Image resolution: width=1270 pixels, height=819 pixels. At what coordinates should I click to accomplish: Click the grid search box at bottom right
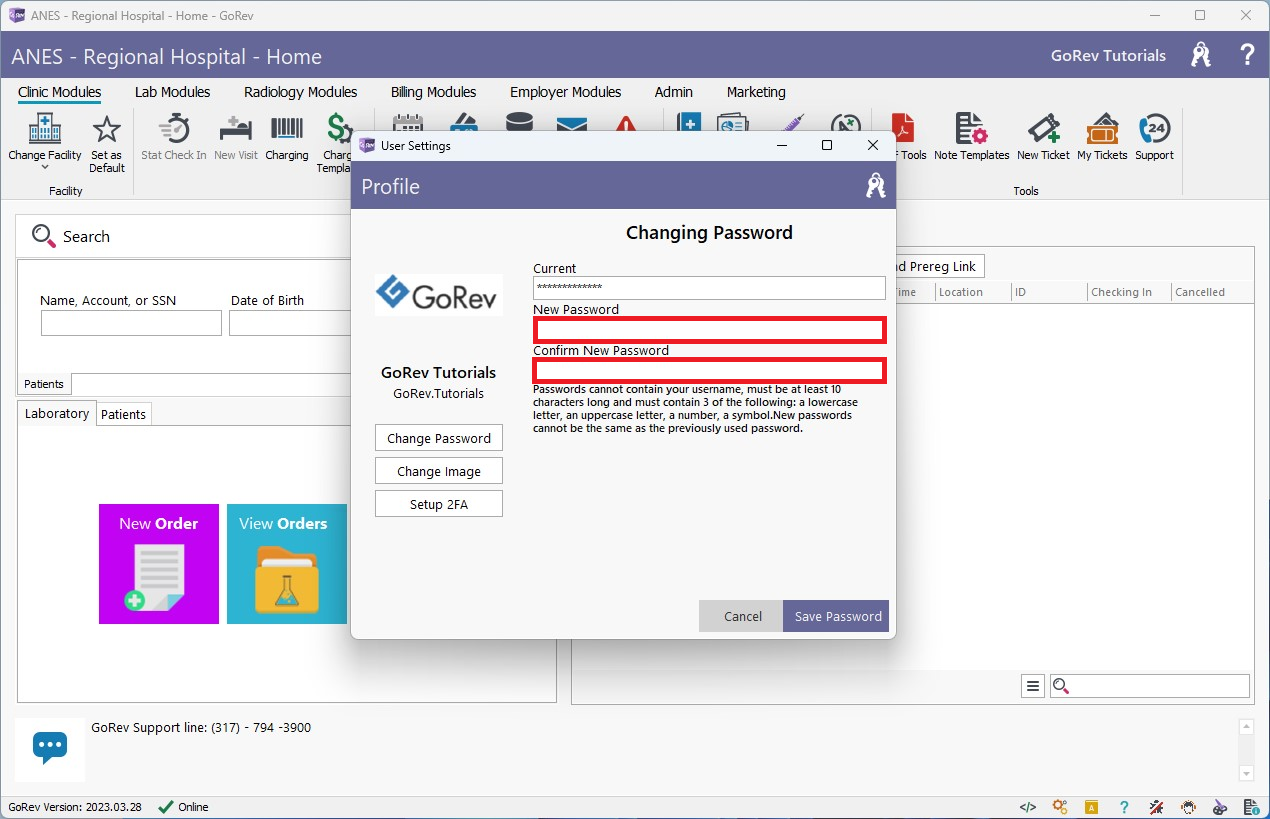pyautogui.click(x=1150, y=686)
